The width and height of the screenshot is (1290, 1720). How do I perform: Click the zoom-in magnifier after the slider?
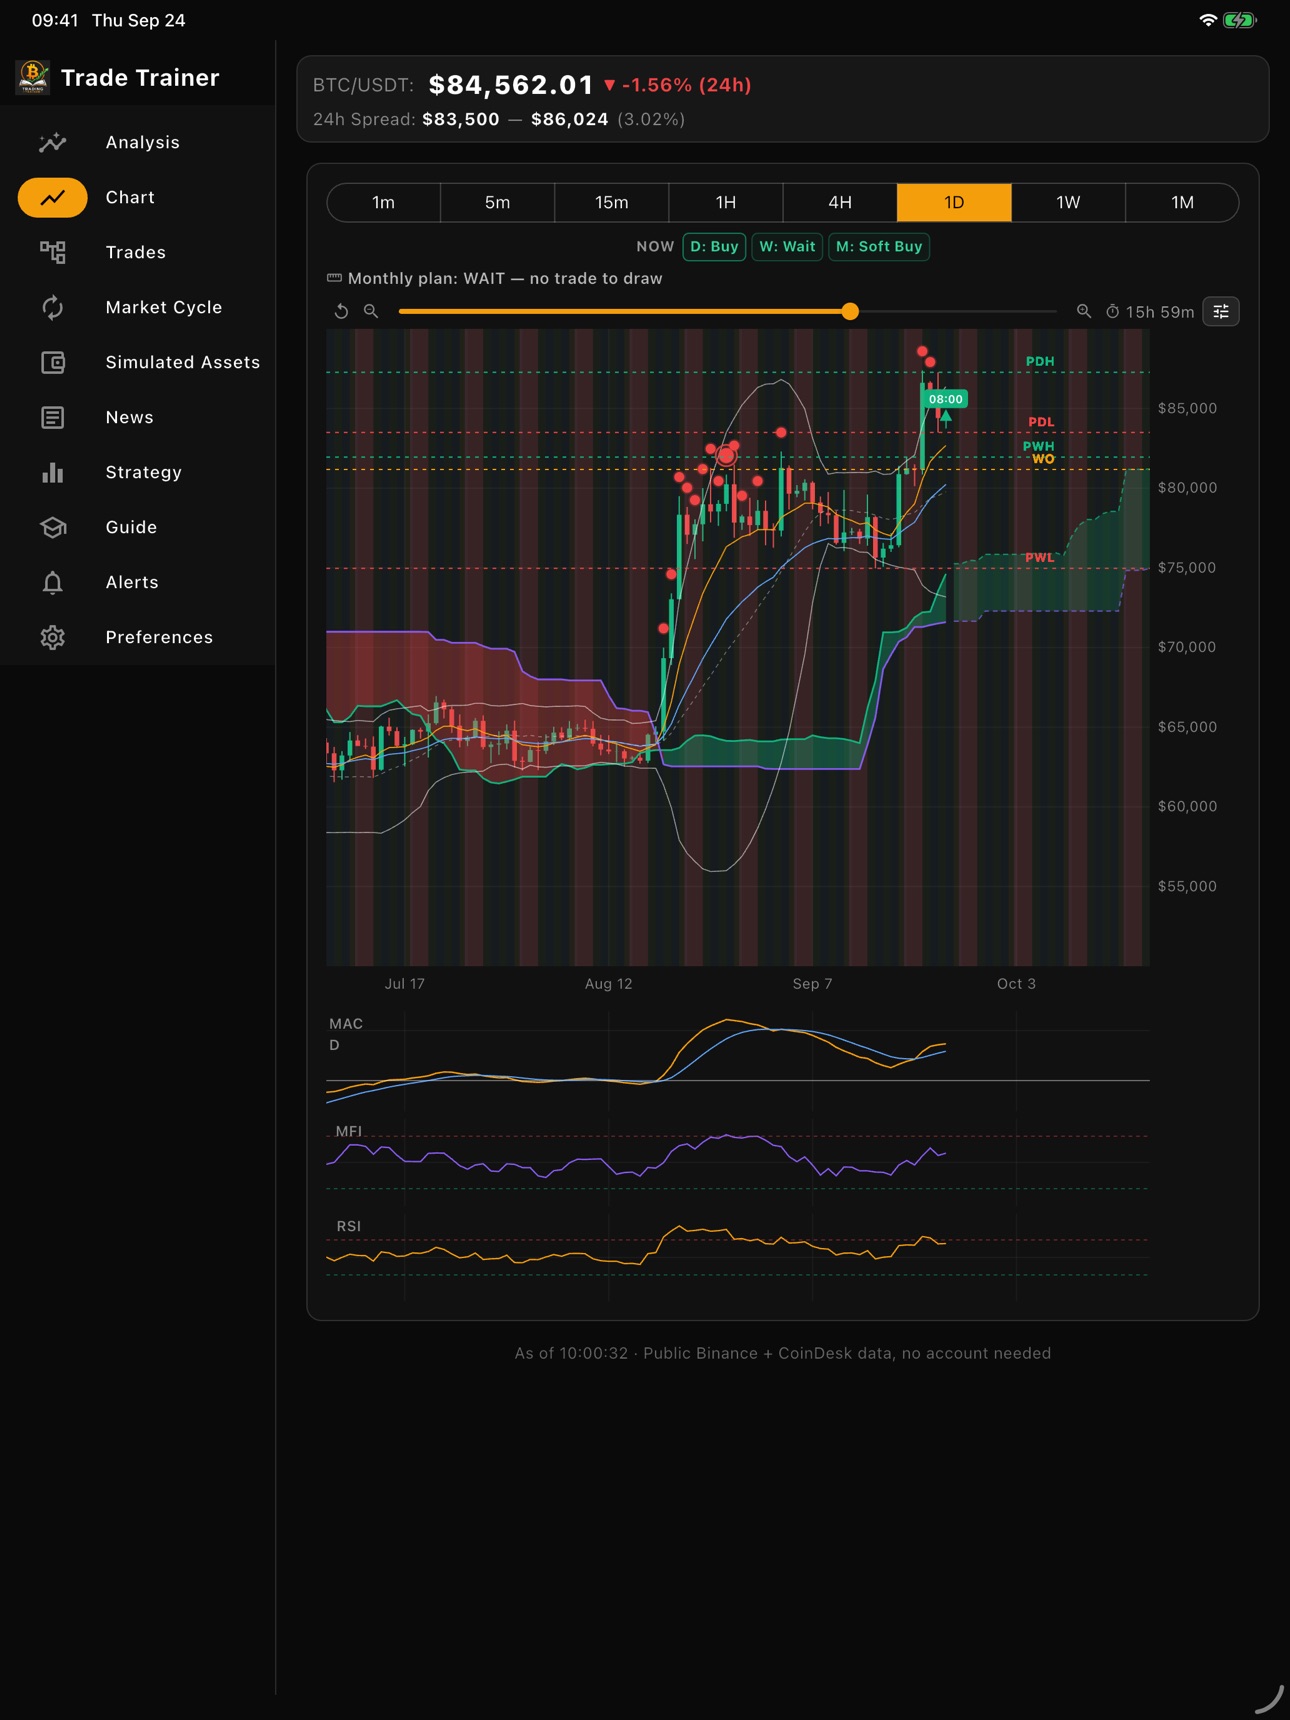click(x=1084, y=312)
